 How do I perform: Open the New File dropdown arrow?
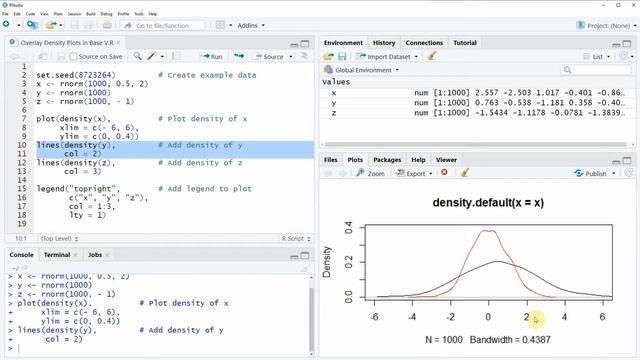(x=18, y=25)
